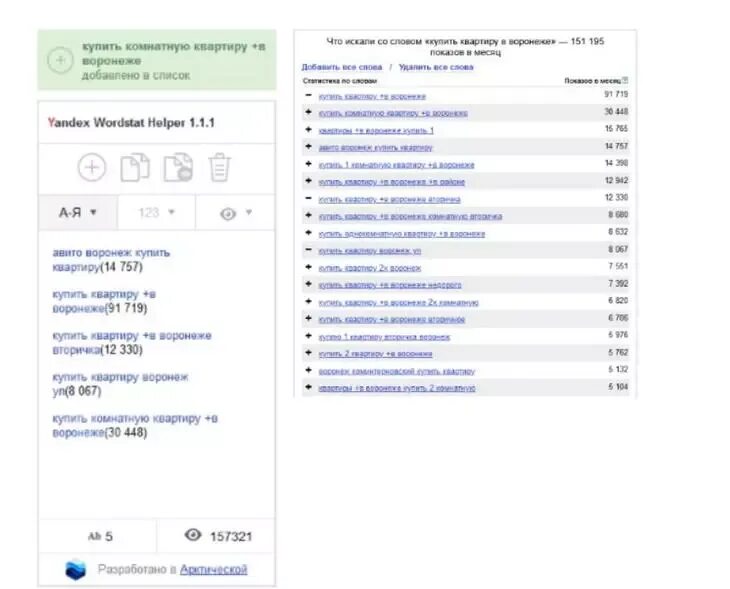Click 'Добавить все слова' link

coord(342,67)
